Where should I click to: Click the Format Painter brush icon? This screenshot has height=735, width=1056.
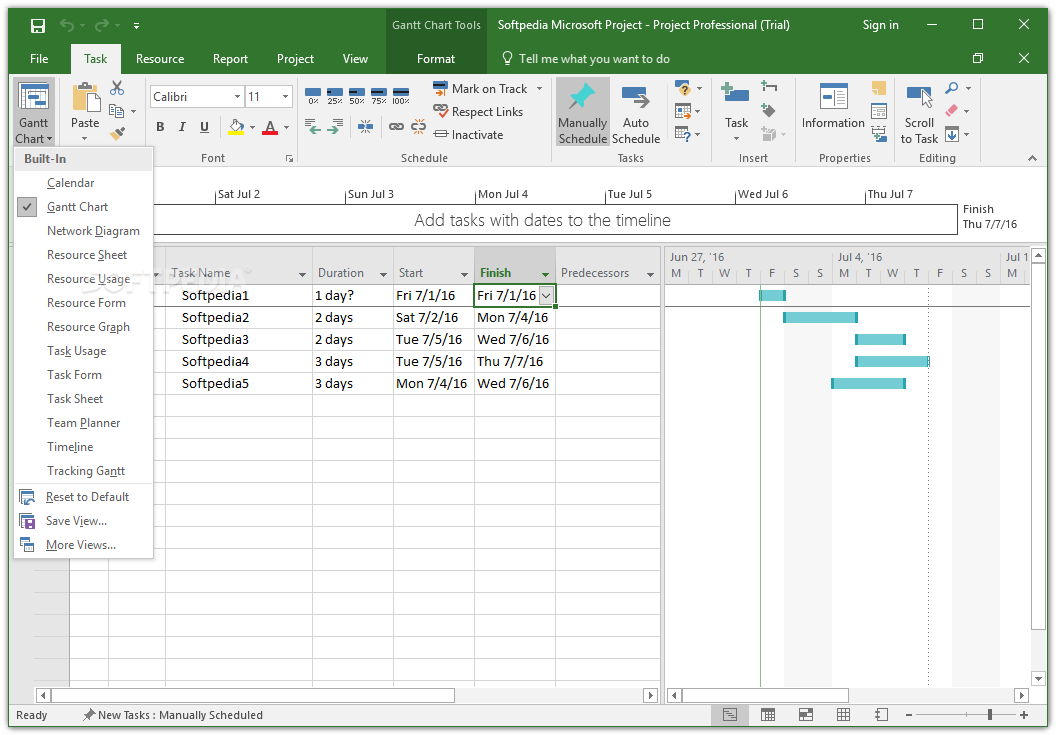[x=117, y=133]
